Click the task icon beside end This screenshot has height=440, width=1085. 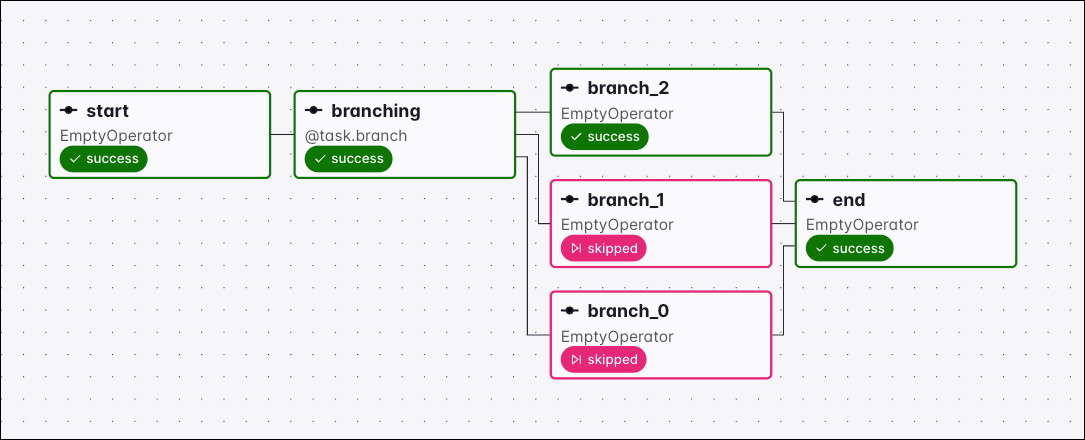pyautogui.click(x=814, y=200)
